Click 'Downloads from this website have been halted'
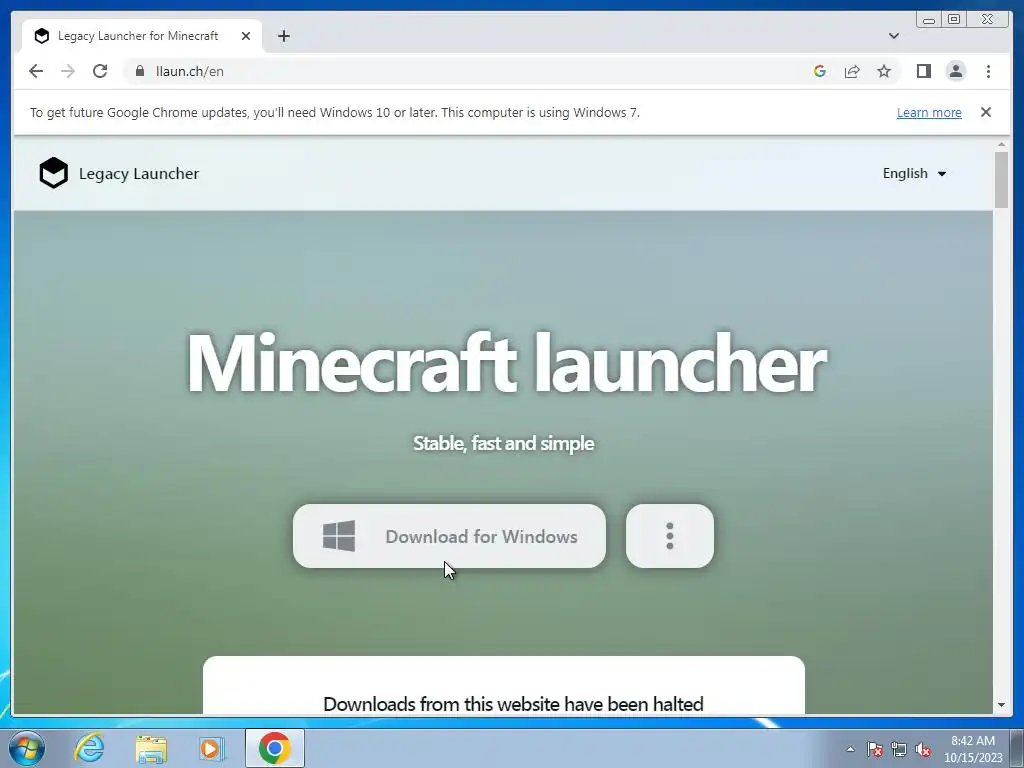 [x=513, y=704]
